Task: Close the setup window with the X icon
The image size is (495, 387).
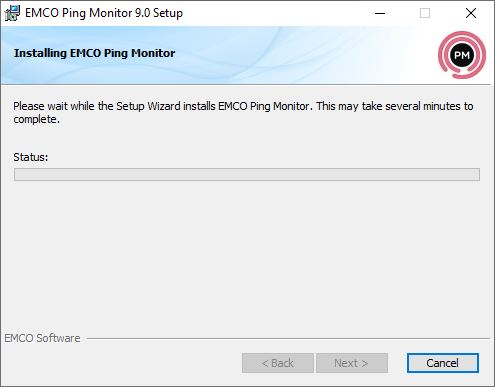Action: (x=471, y=13)
